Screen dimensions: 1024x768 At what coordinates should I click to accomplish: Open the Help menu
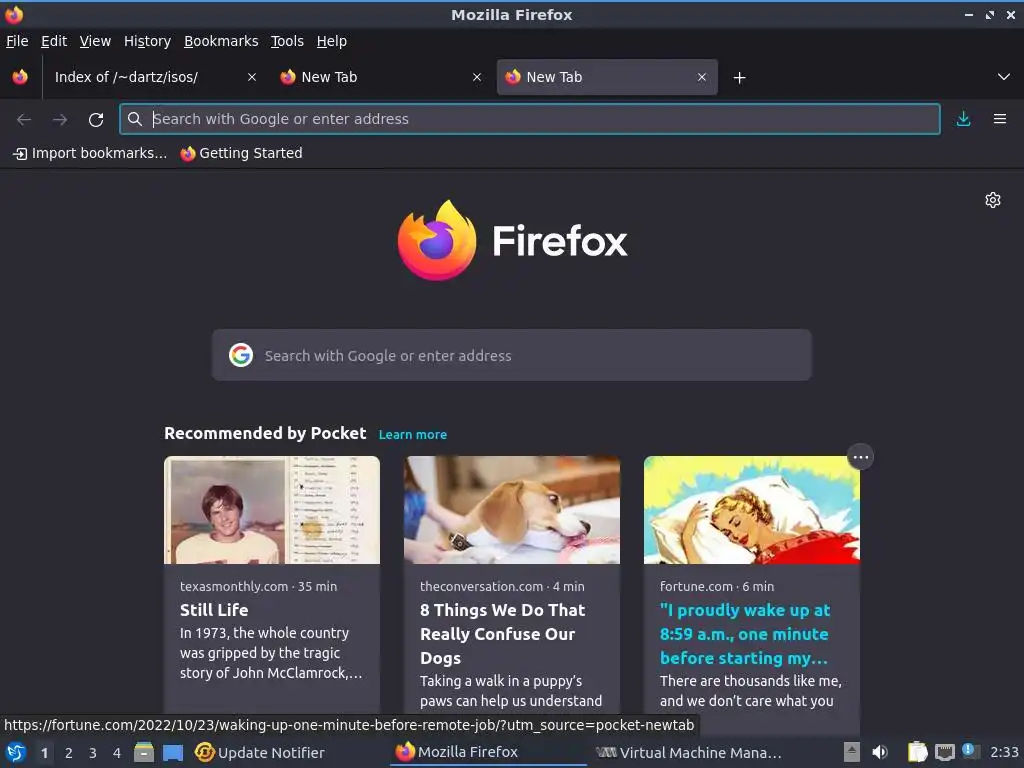(x=332, y=41)
